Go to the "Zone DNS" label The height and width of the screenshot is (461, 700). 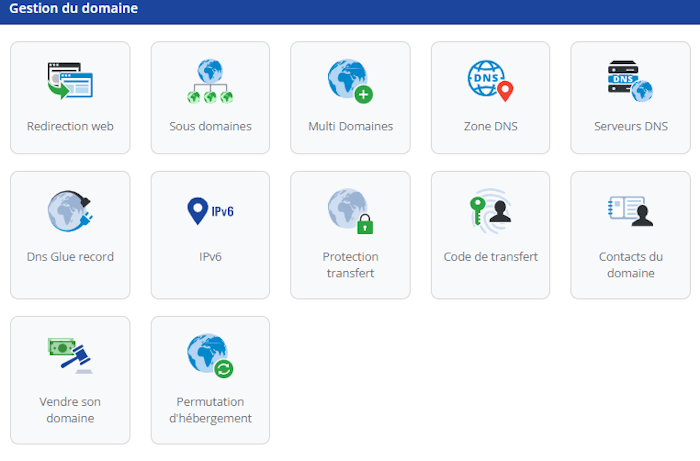491,126
